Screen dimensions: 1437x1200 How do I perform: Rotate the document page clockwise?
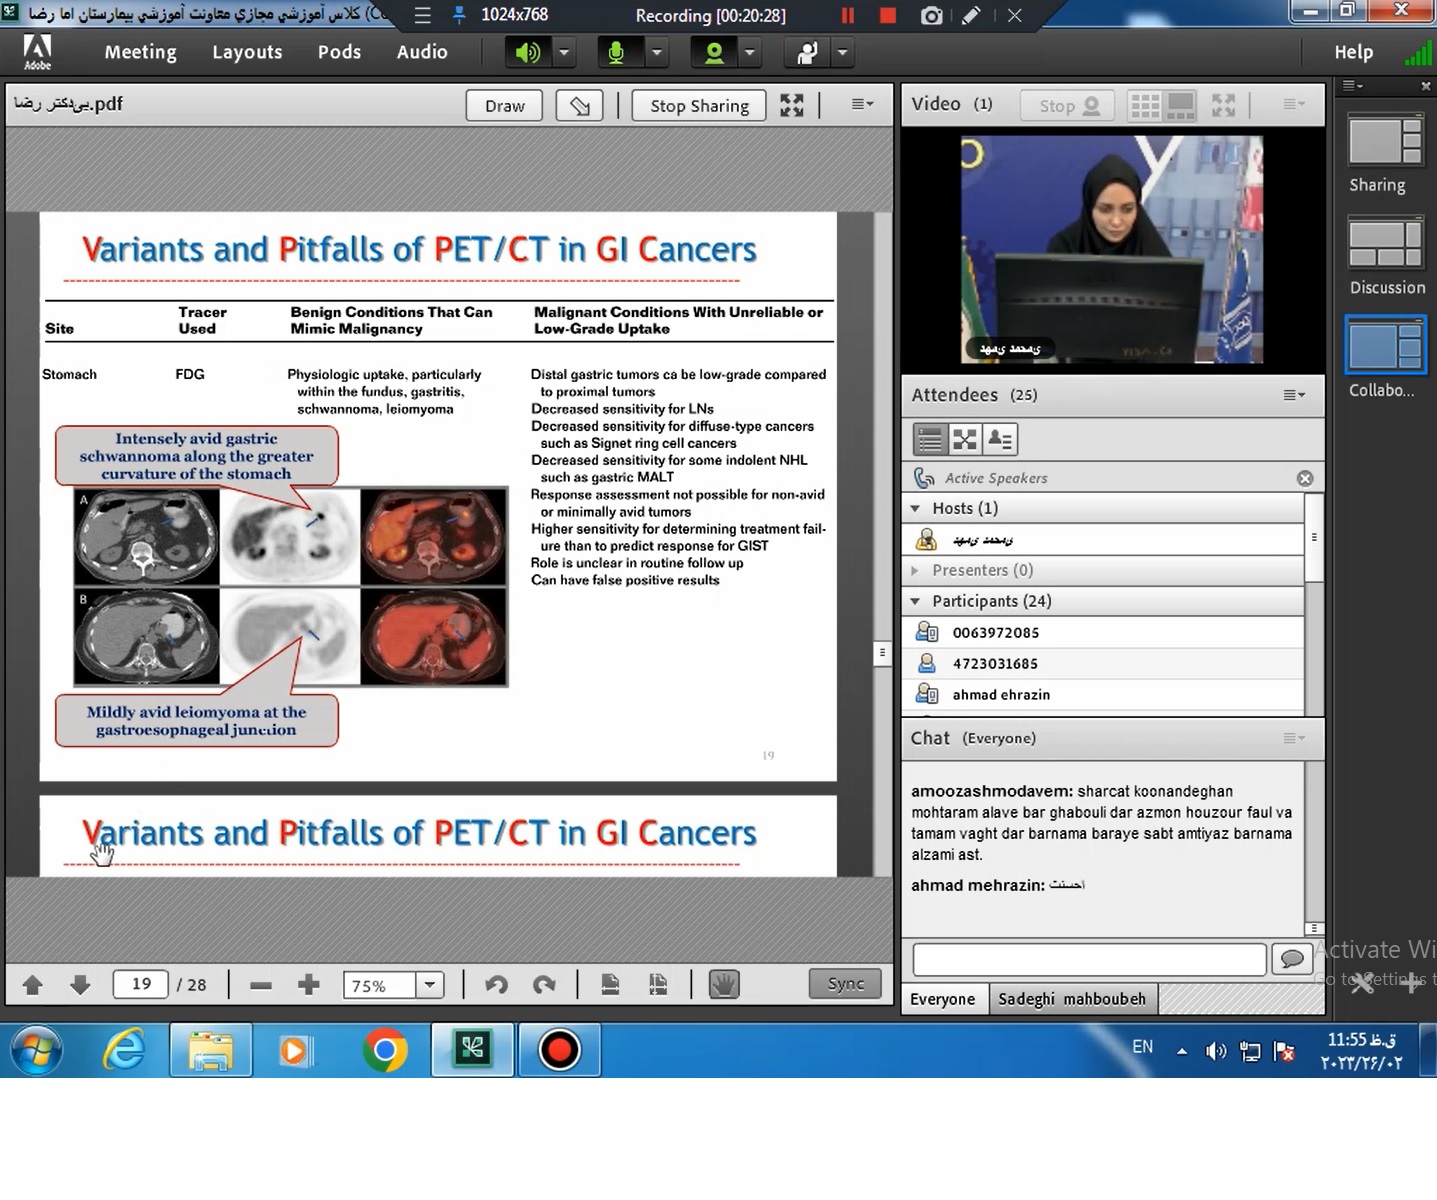point(544,985)
